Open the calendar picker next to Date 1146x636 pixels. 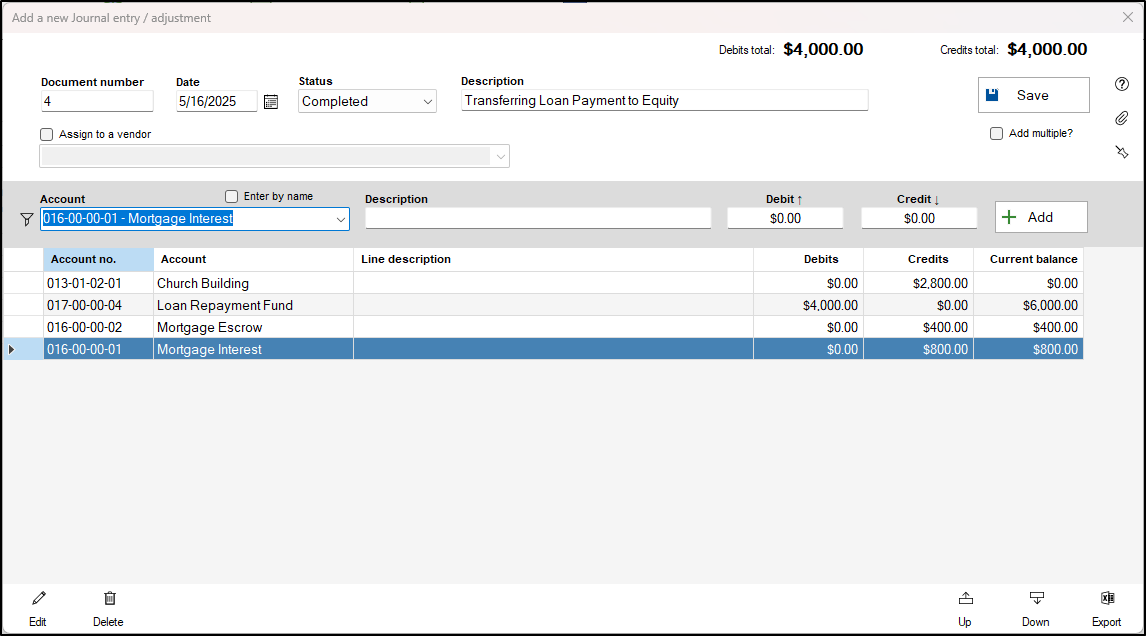(270, 100)
